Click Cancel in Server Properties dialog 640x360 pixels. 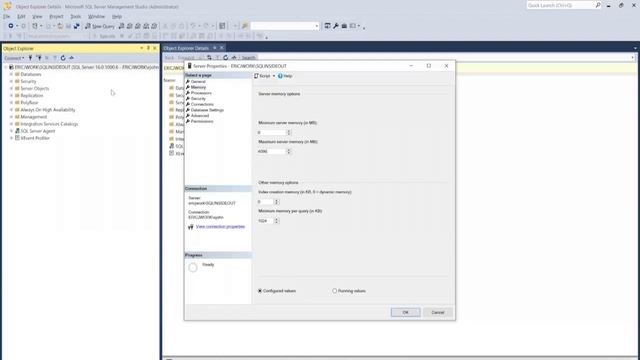coord(438,312)
